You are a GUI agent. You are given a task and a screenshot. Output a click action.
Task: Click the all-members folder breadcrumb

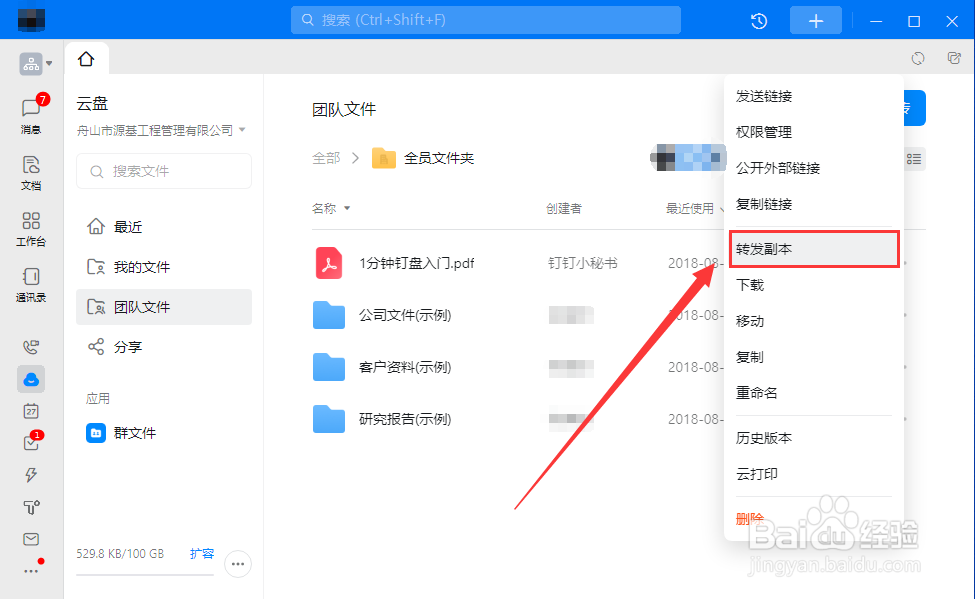[x=423, y=159]
